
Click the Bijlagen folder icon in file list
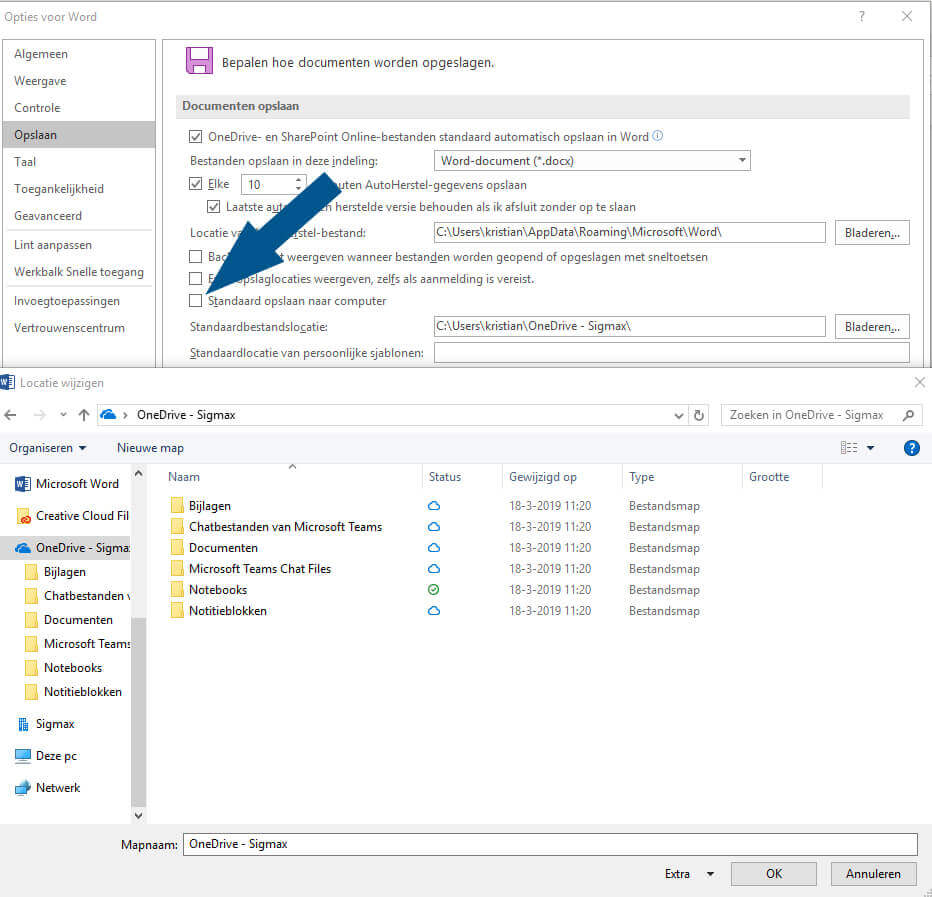coord(177,505)
